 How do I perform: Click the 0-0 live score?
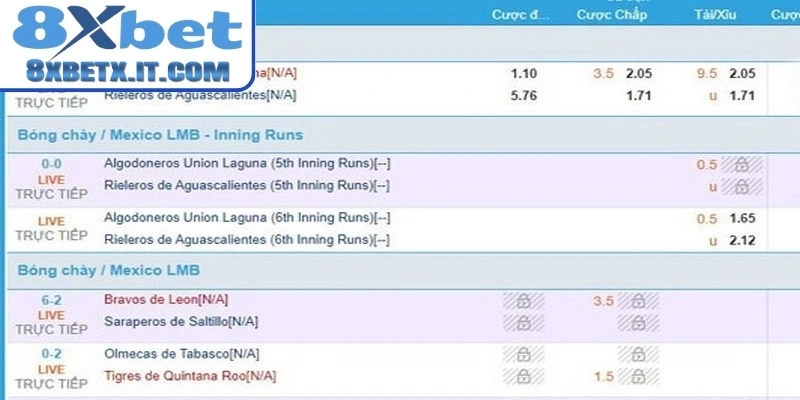(x=52, y=164)
